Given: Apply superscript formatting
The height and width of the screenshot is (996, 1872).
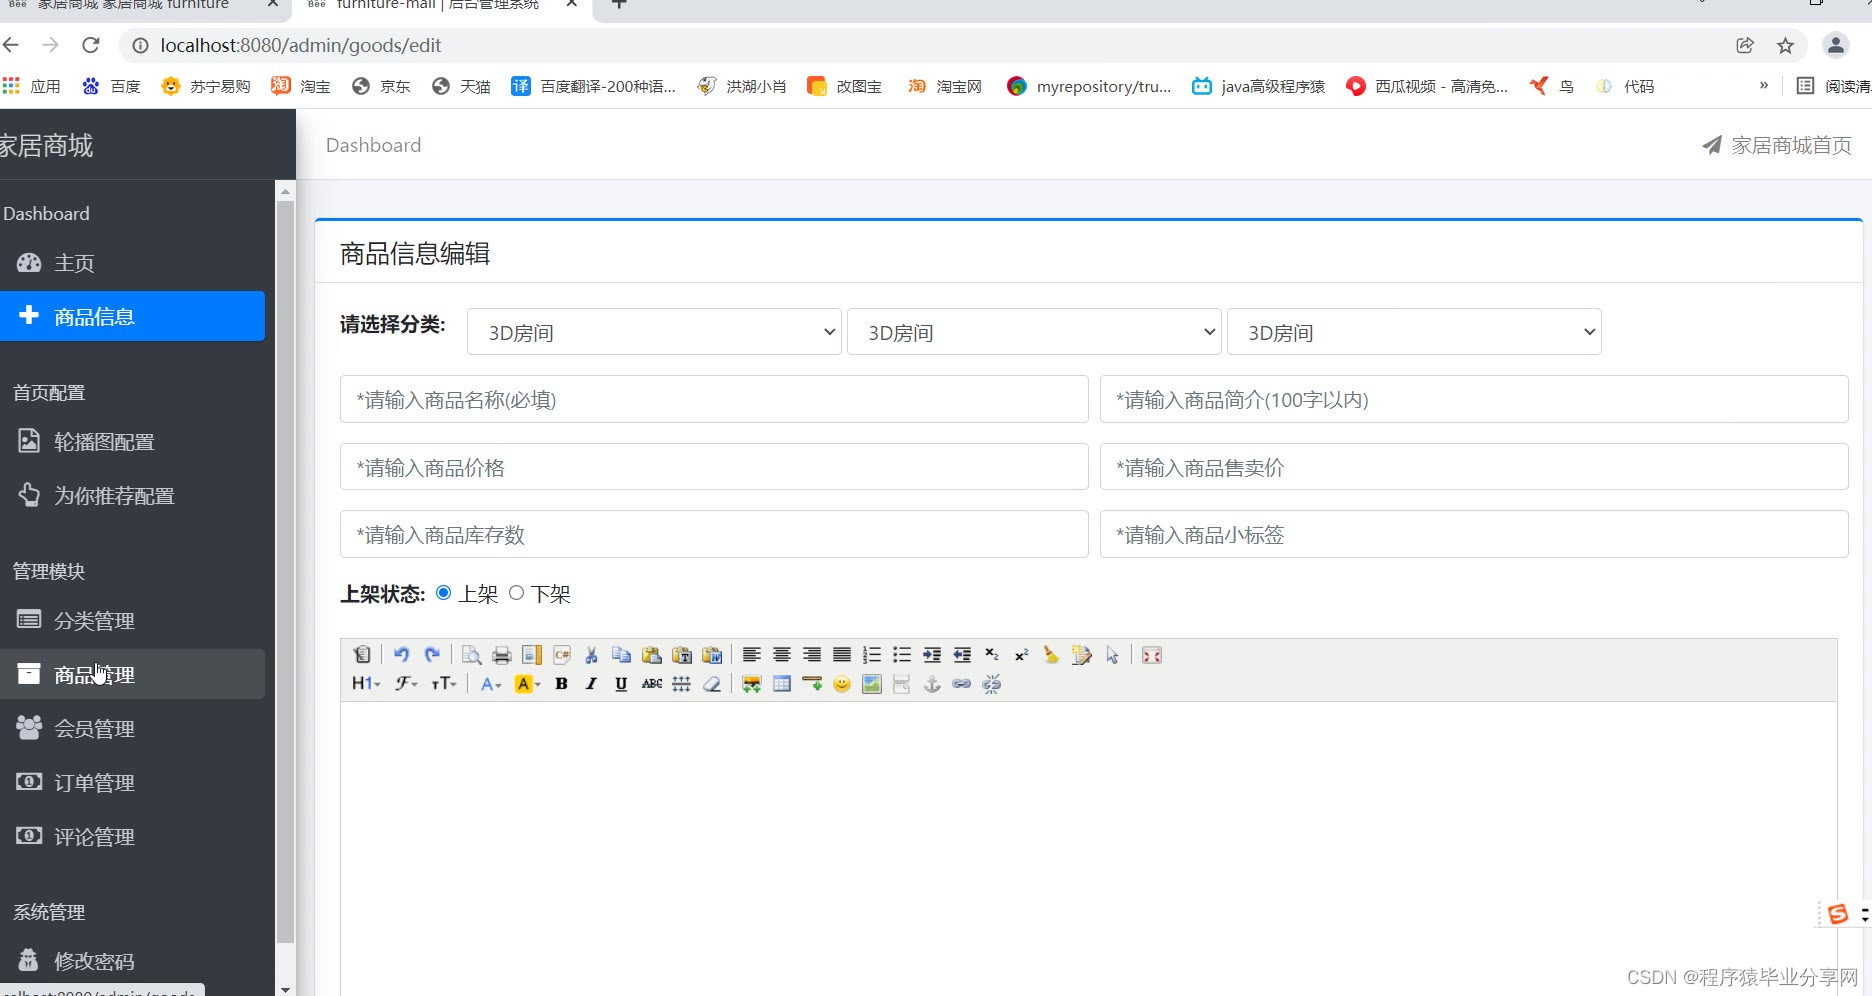Looking at the screenshot, I should coord(1022,655).
